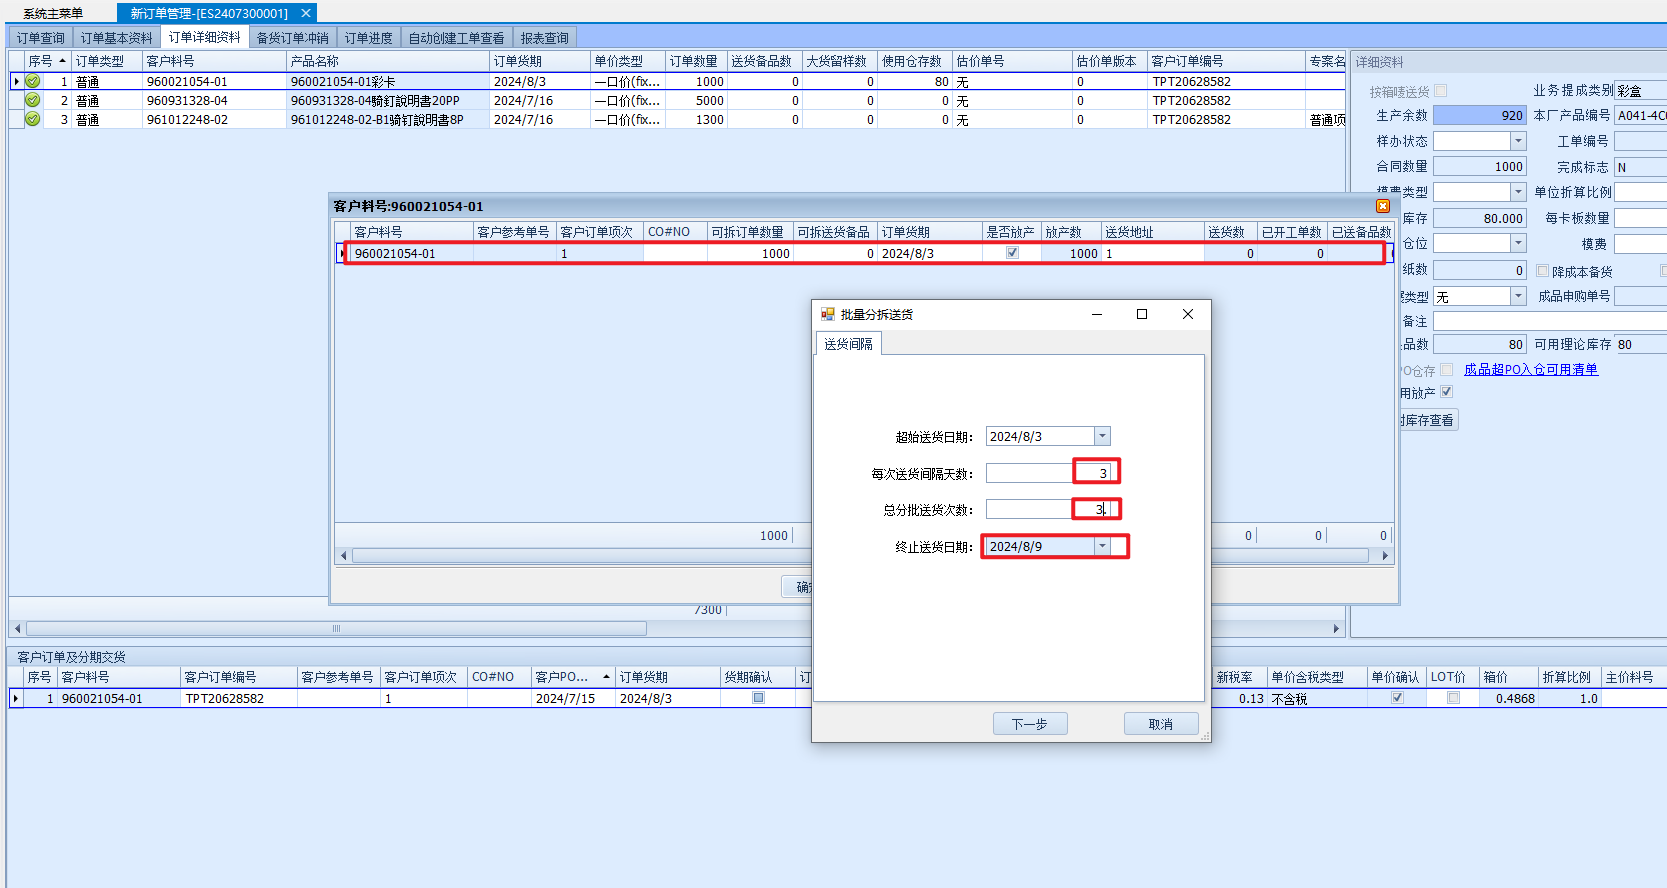Viewport: 1667px width, 888px height.
Task: Click the green status icon for order row 3
Action: pos(33,119)
